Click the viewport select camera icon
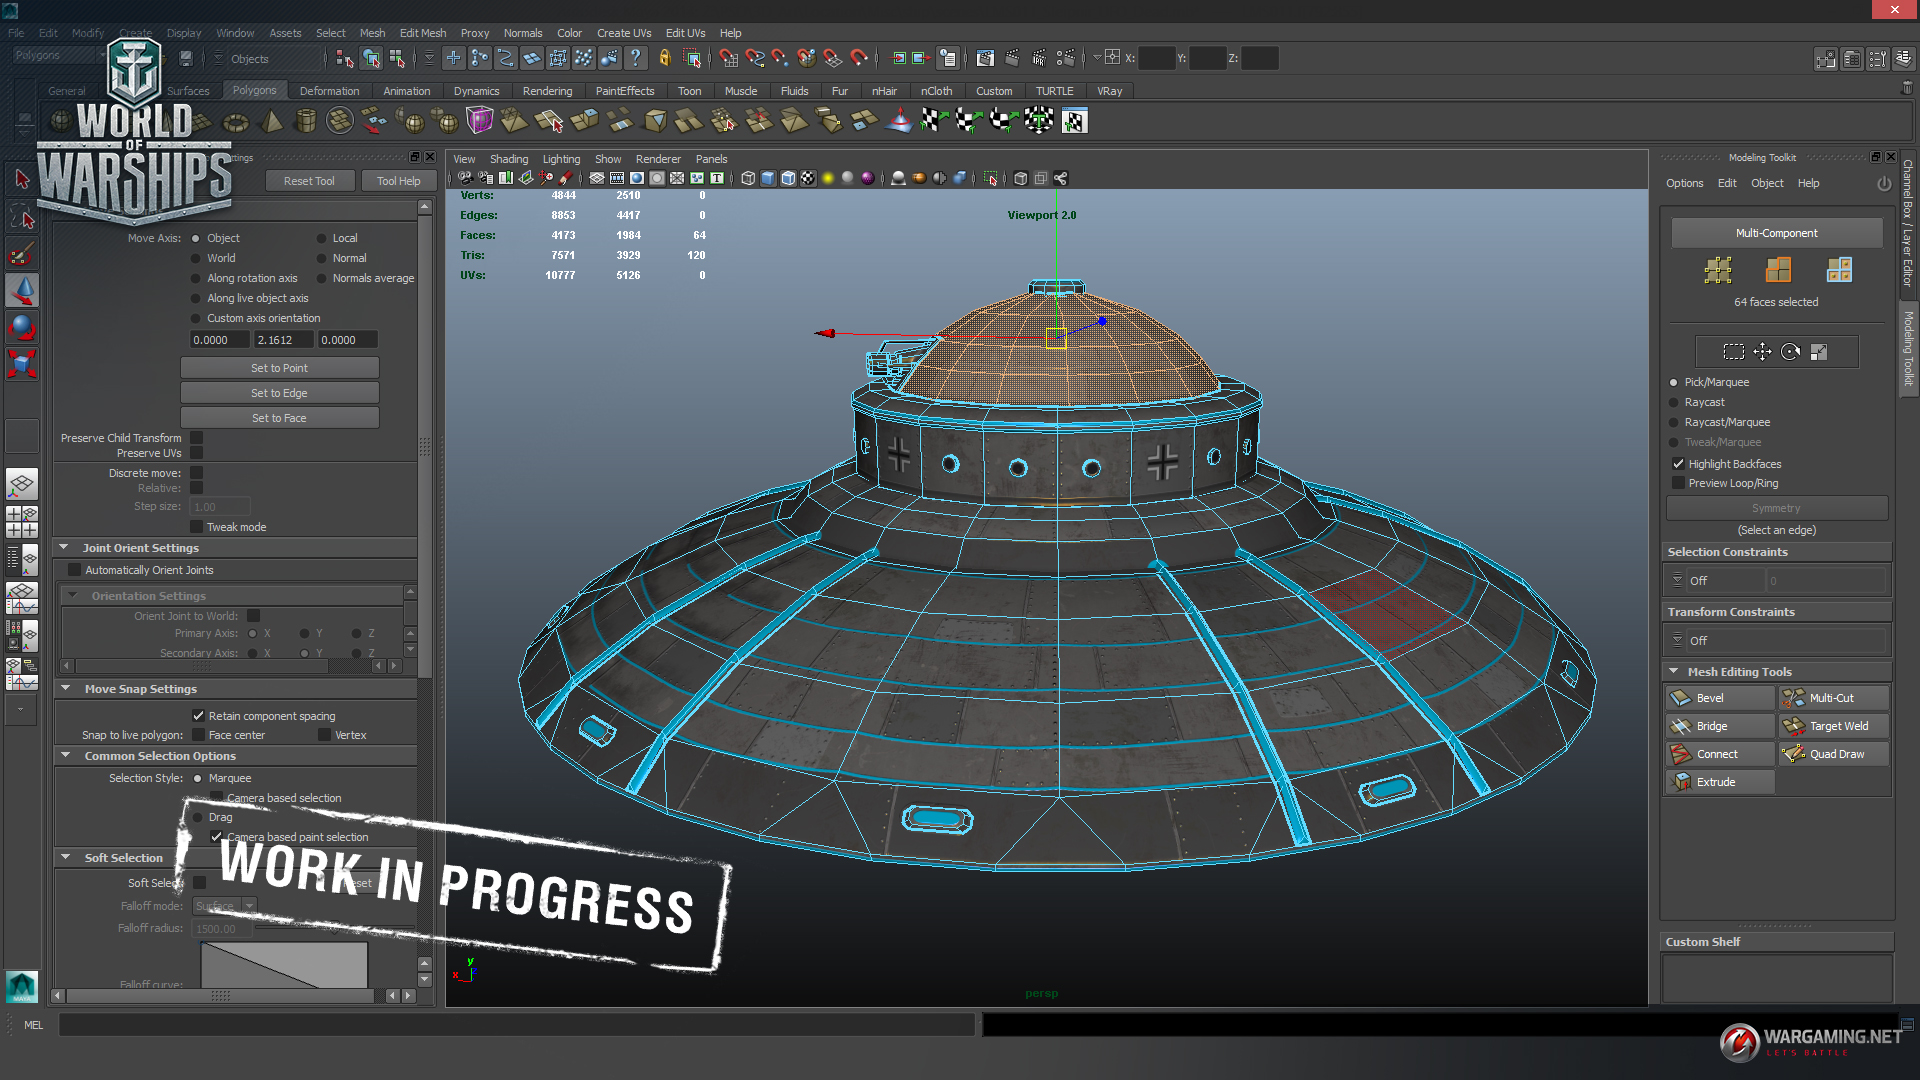Screen dimensions: 1920x1080 point(465,178)
